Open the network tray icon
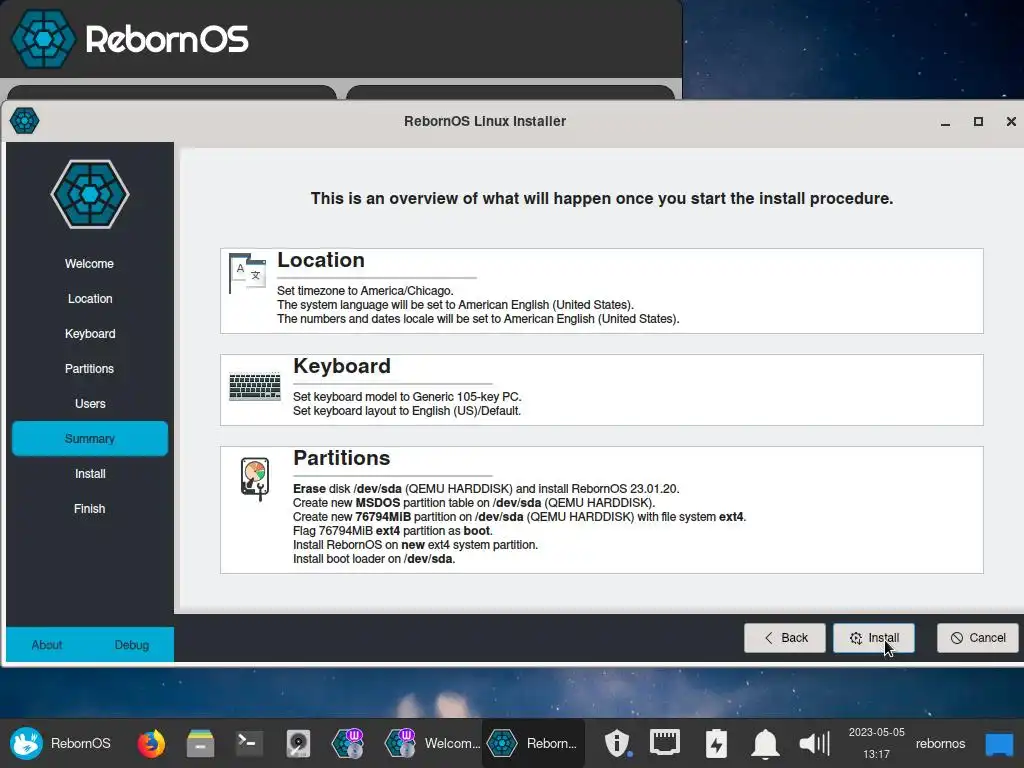 [x=665, y=743]
